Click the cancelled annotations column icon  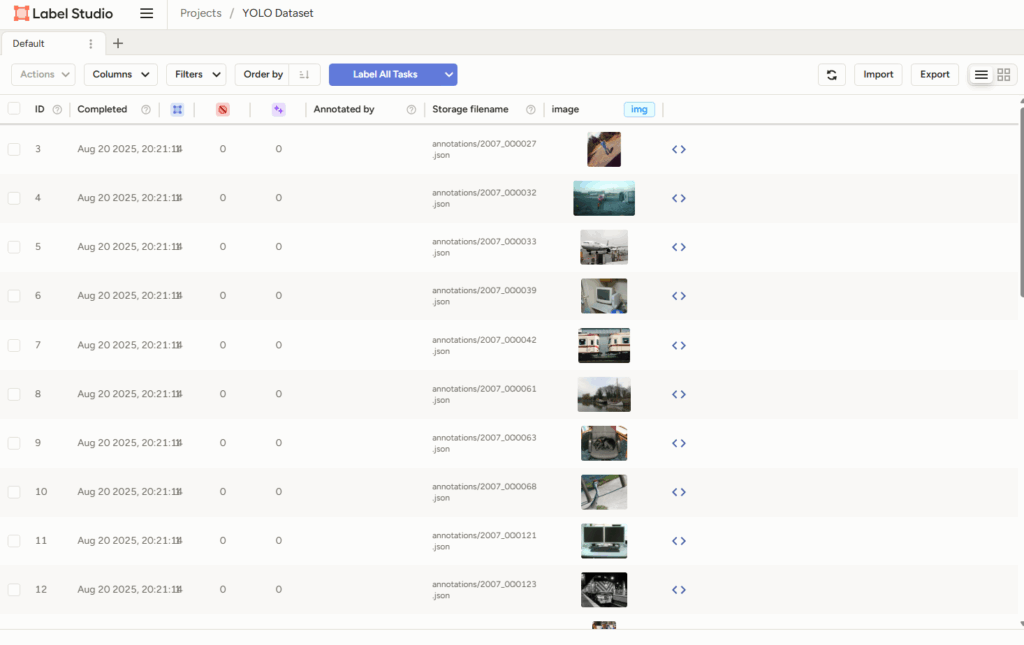tap(223, 110)
